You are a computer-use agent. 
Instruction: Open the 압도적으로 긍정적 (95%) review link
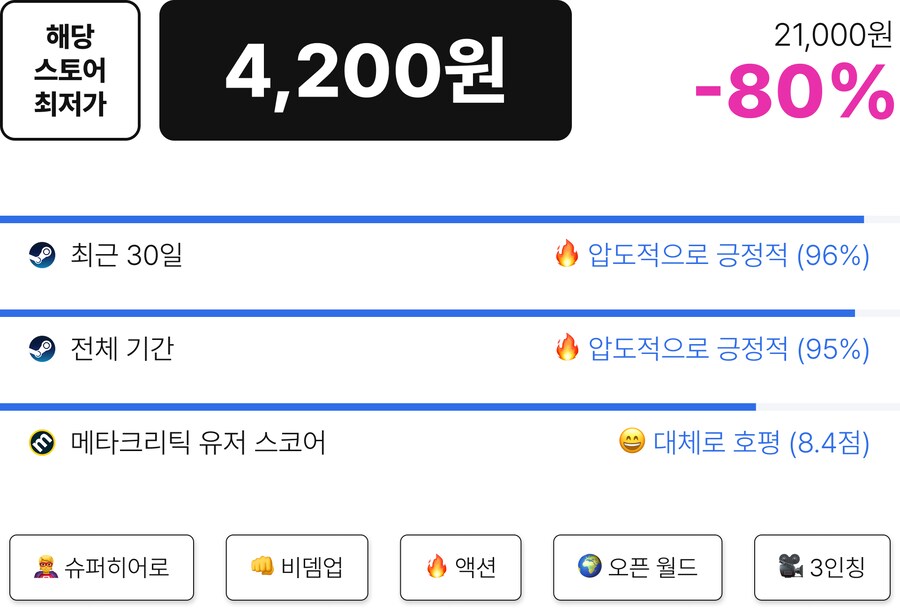click(728, 349)
